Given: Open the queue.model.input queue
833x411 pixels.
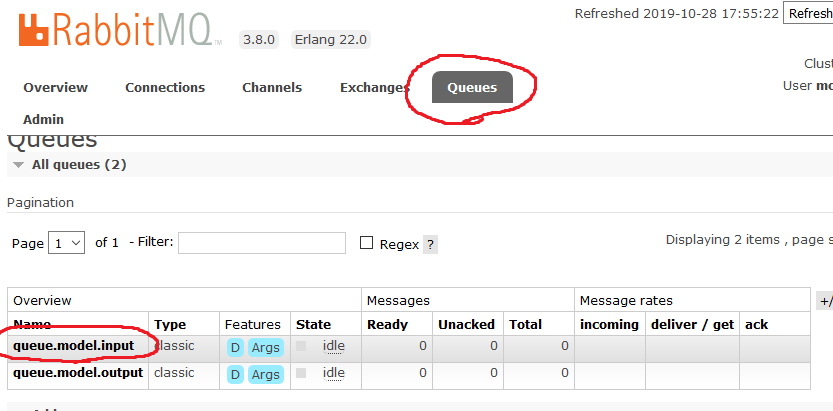Looking at the screenshot, I should 74,346.
